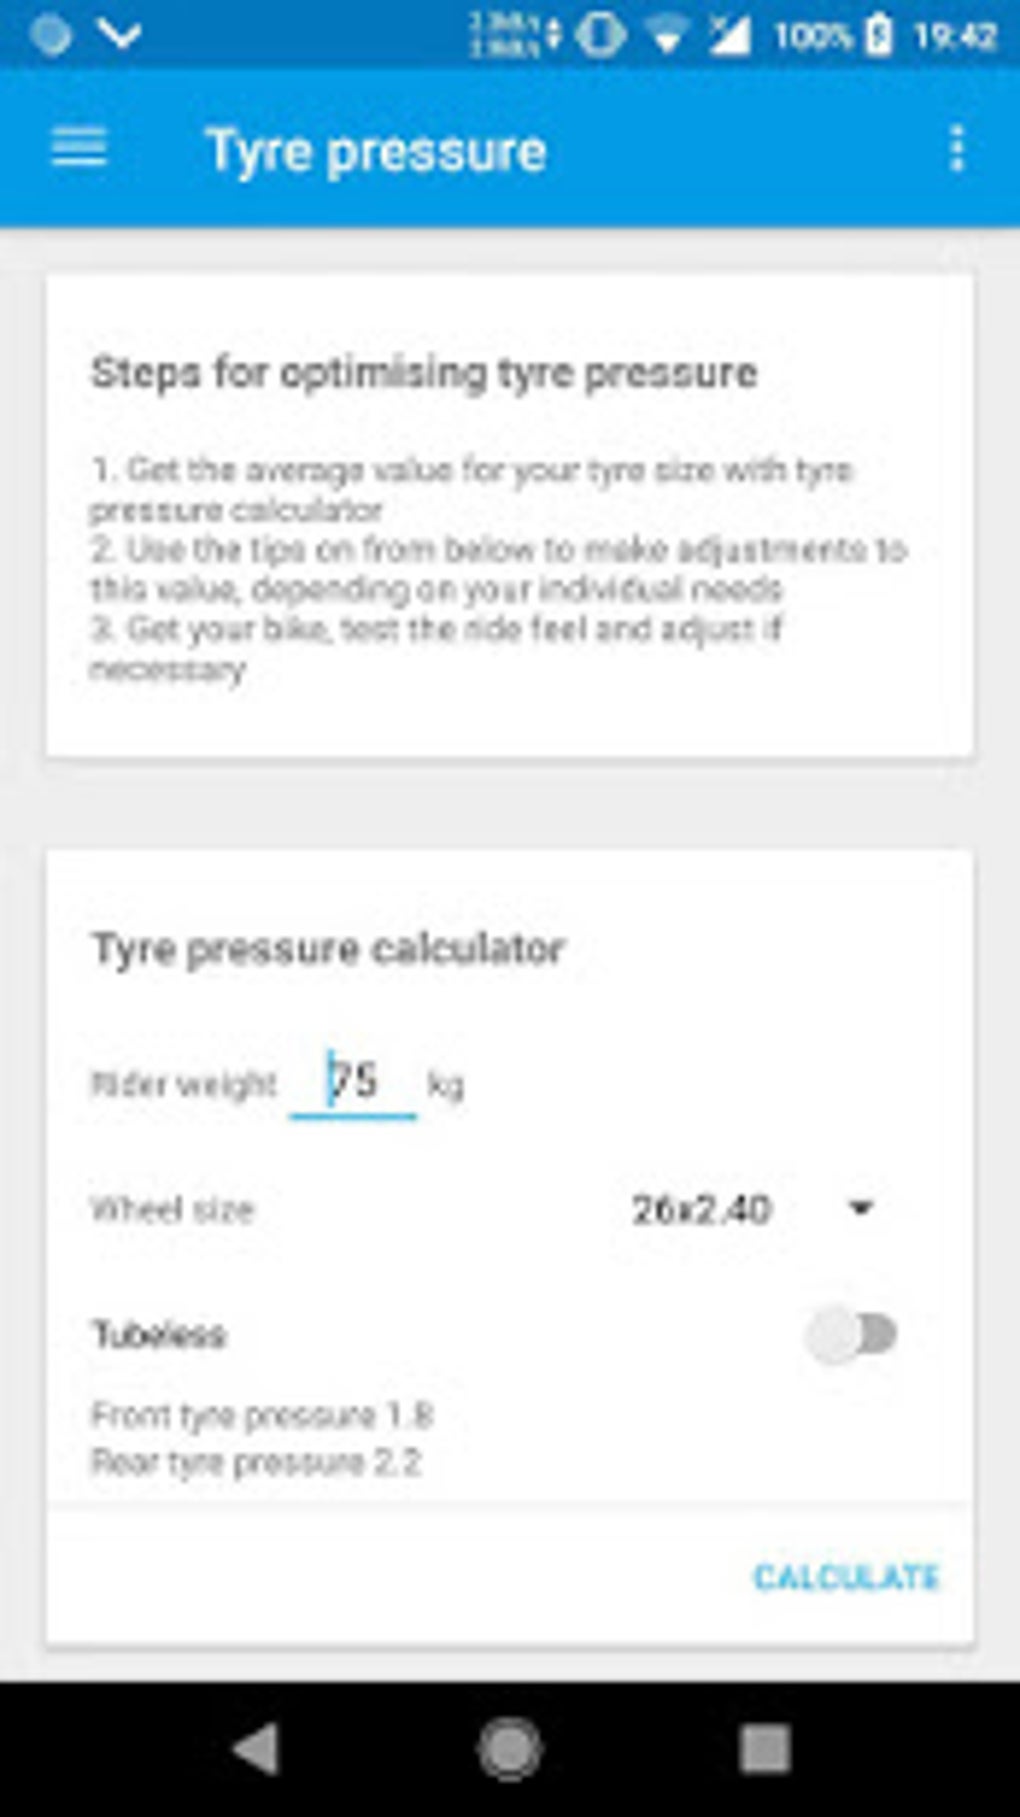This screenshot has height=1817, width=1020.
Task: Open the three-dot overflow menu
Action: (957, 149)
